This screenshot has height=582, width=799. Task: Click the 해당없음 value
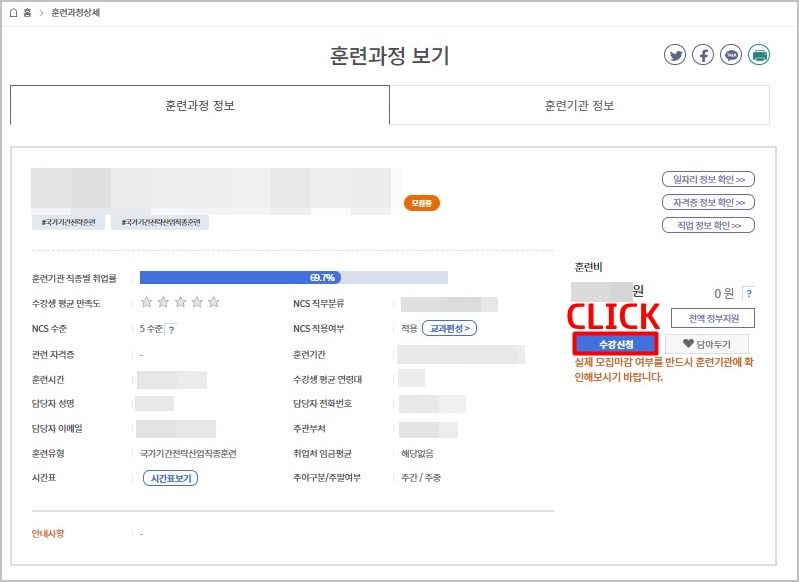coord(417,453)
